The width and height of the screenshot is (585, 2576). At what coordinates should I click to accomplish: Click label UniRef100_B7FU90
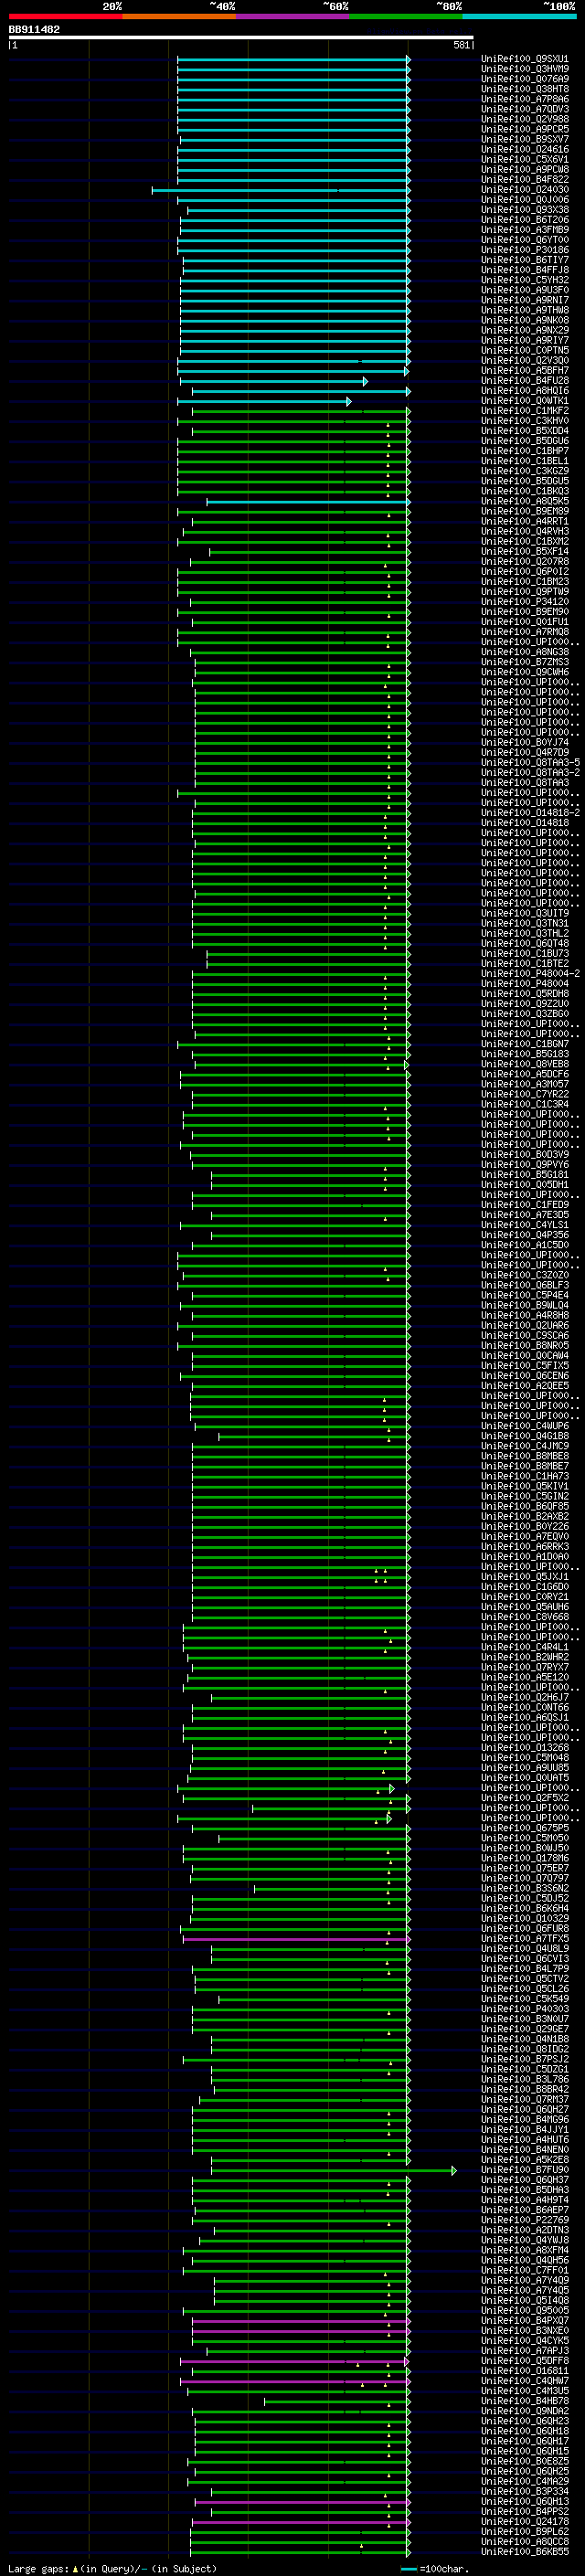pos(525,2171)
